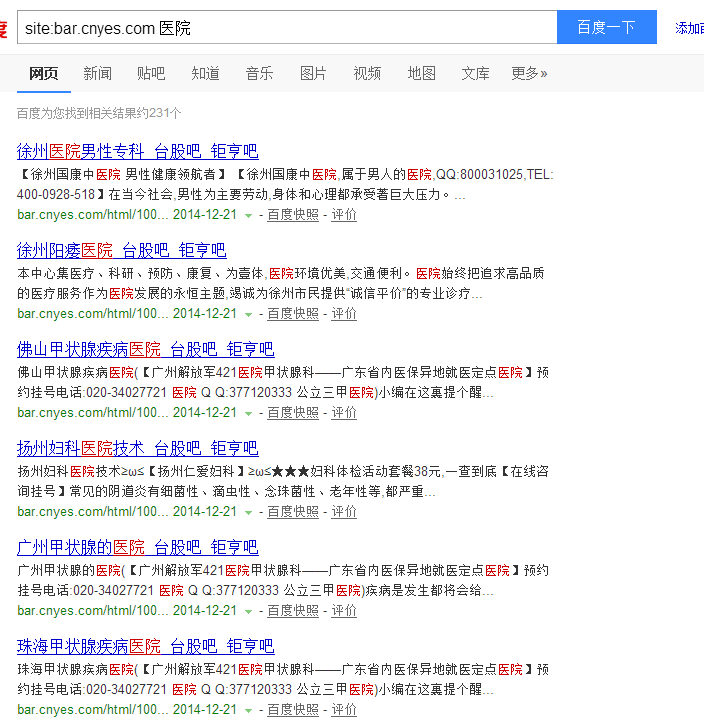Expand green arrow under 珠海甲状腺疾病医院 result
Viewport: 704px width, 718px height.
[249, 710]
